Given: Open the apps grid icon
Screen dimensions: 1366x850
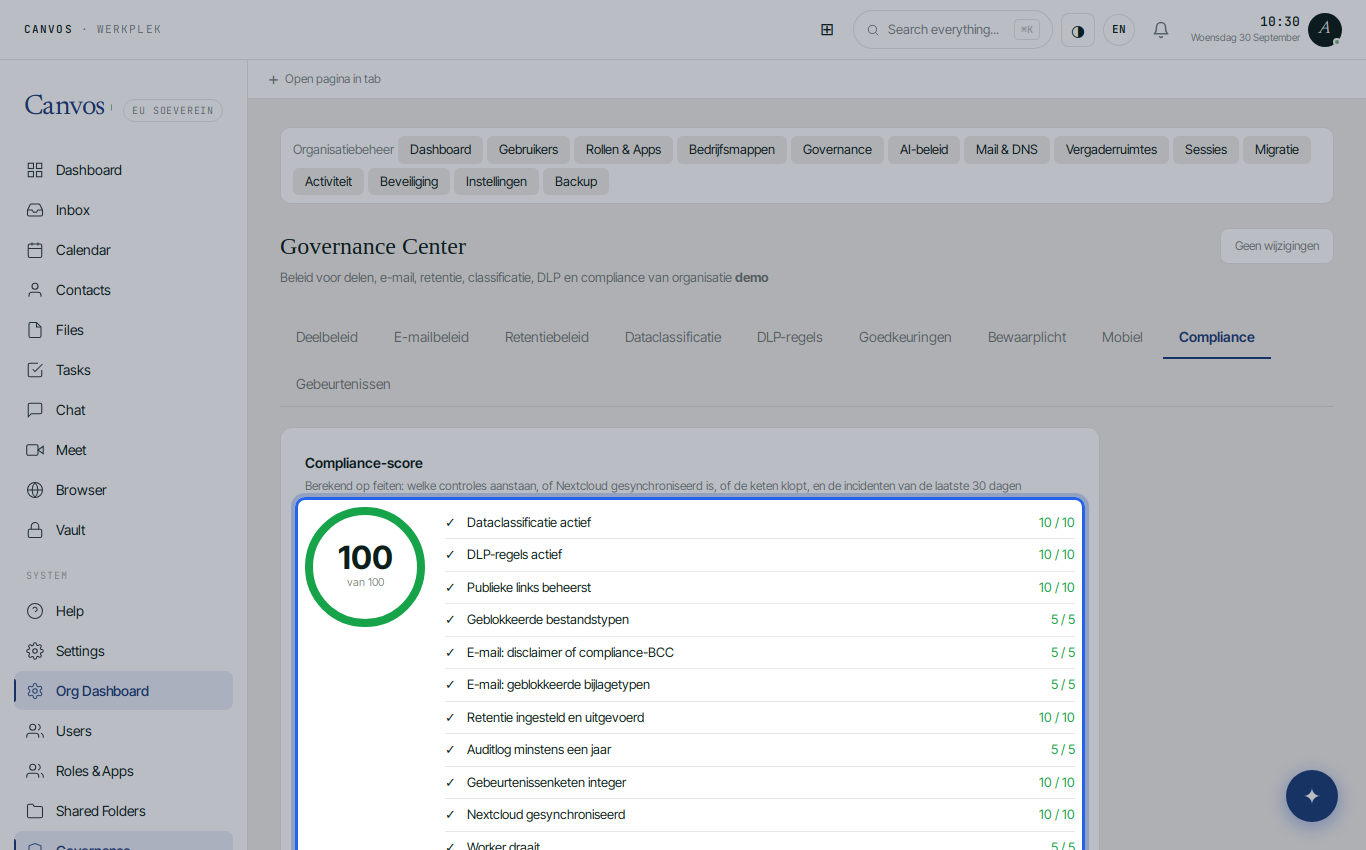Looking at the screenshot, I should 827,30.
